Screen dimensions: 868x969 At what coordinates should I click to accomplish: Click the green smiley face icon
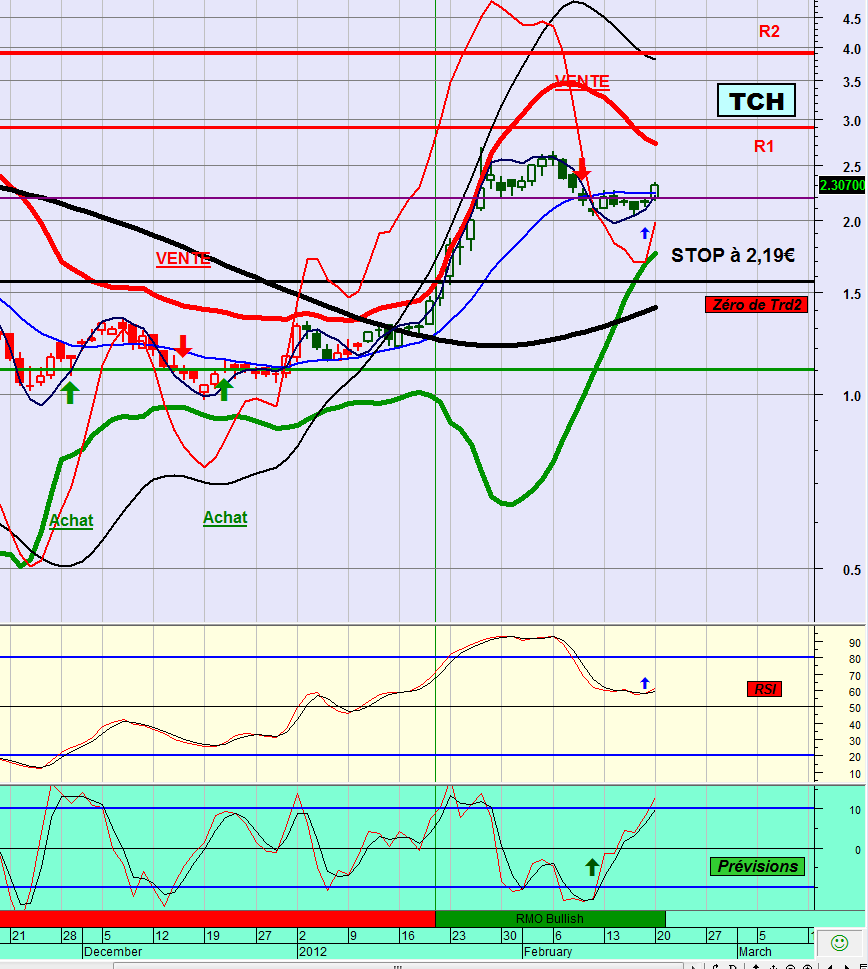coord(839,942)
